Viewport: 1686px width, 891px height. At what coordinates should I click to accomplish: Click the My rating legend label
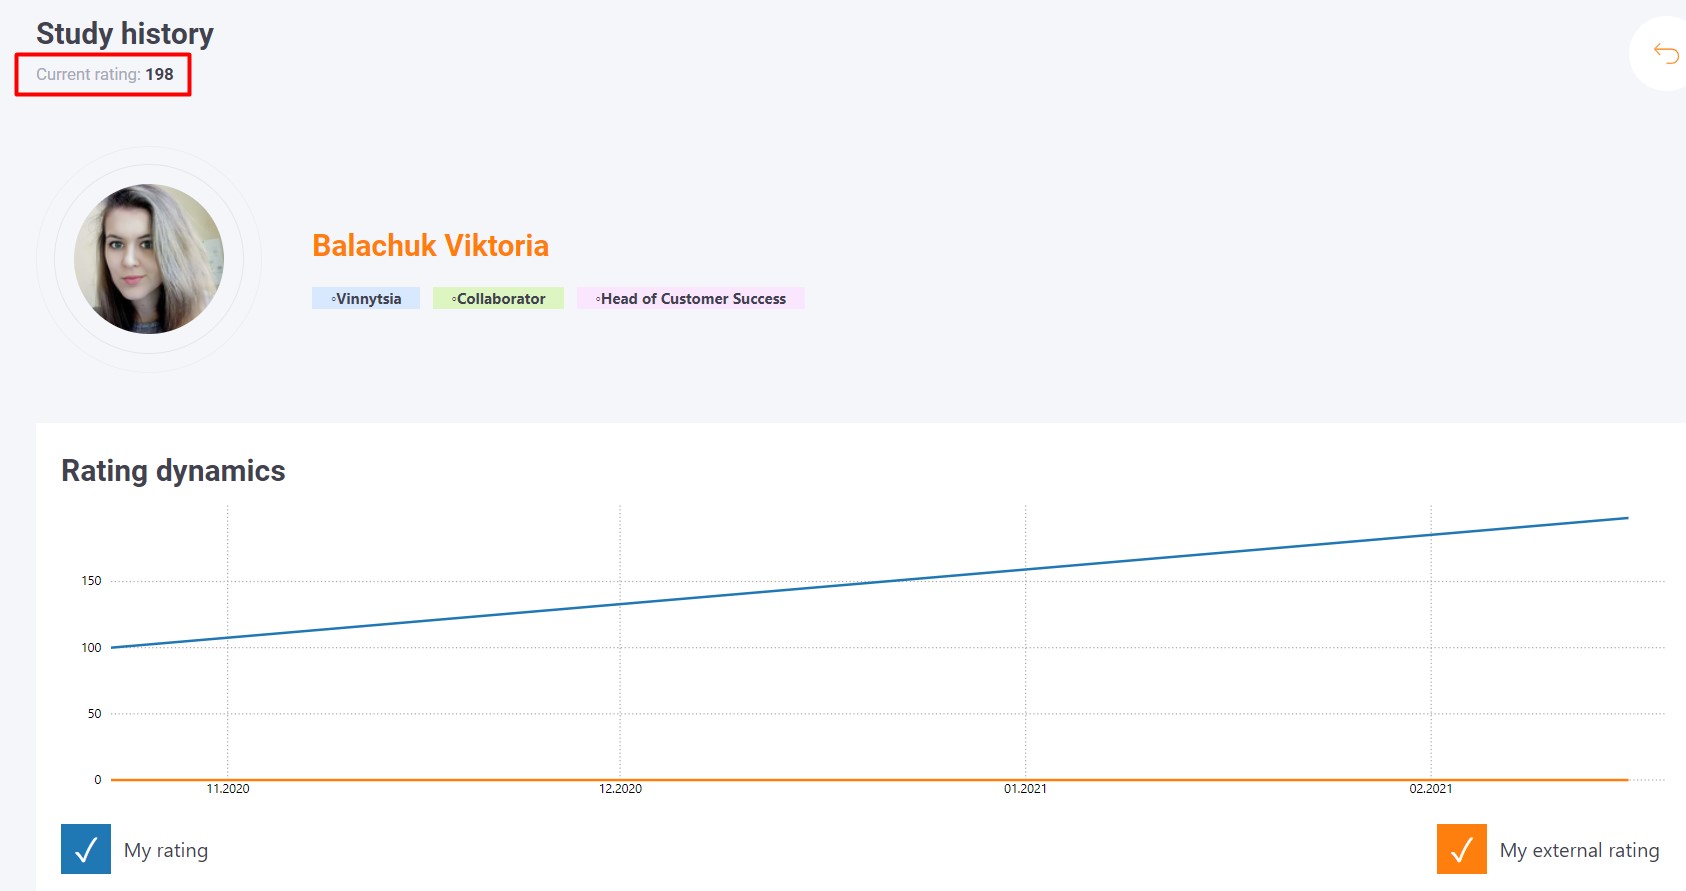coord(166,850)
